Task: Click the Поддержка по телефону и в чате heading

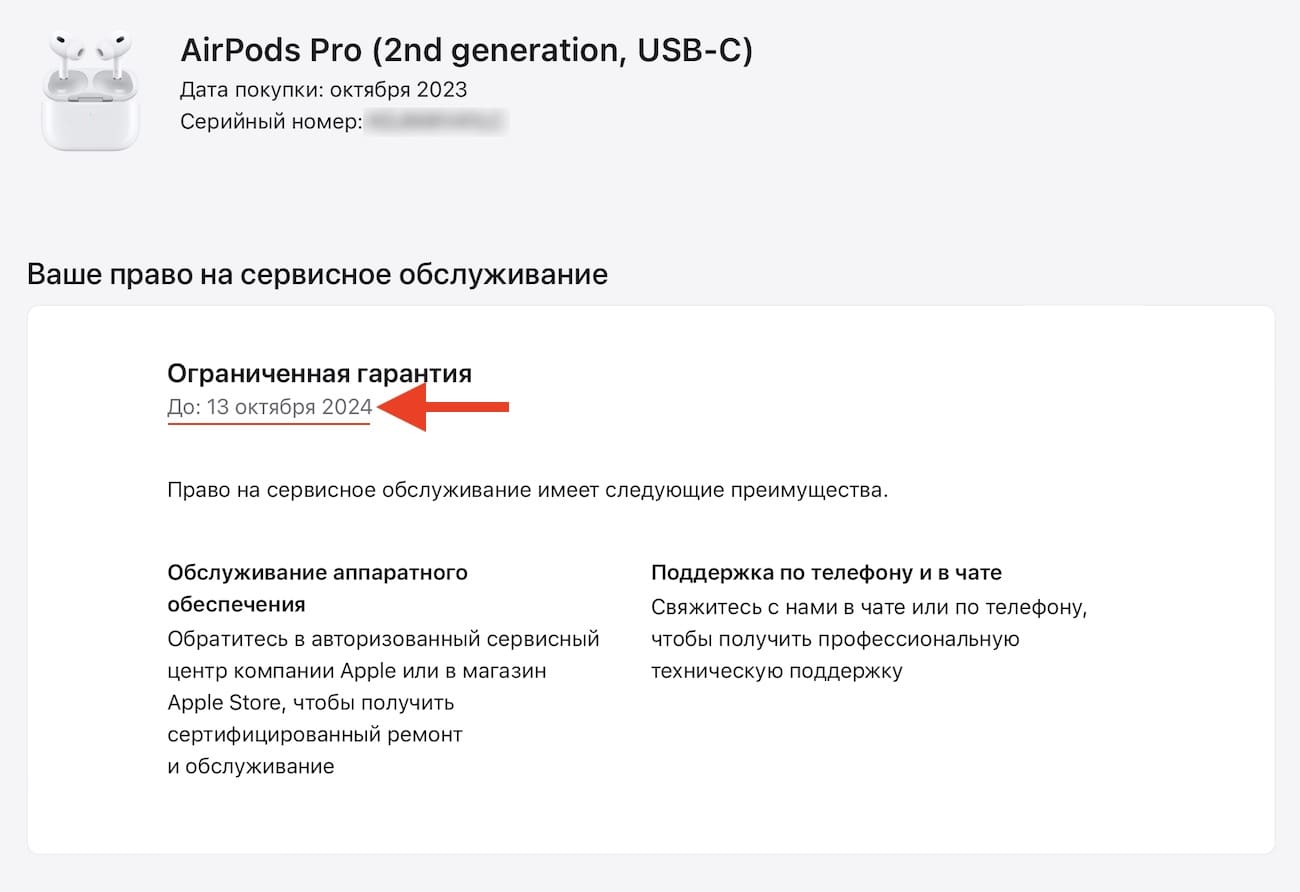Action: [x=826, y=572]
